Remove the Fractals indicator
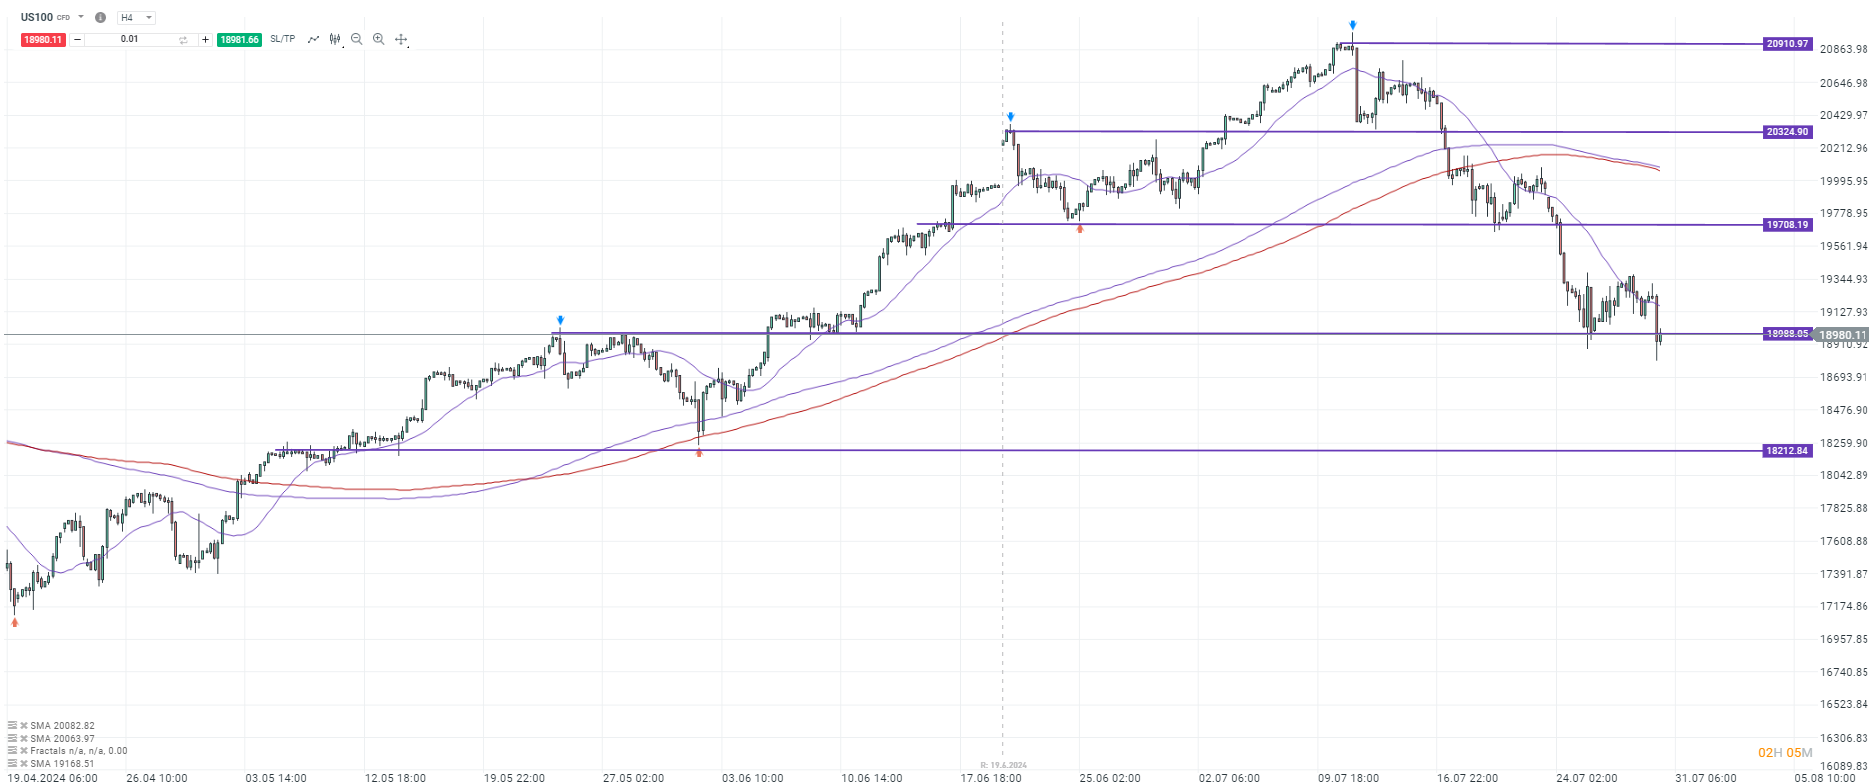Image resolution: width=1872 pixels, height=783 pixels. tap(23, 751)
